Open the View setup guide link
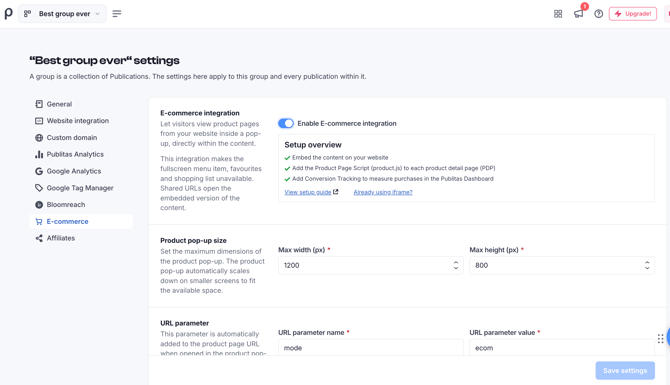The width and height of the screenshot is (670, 385). click(308, 192)
